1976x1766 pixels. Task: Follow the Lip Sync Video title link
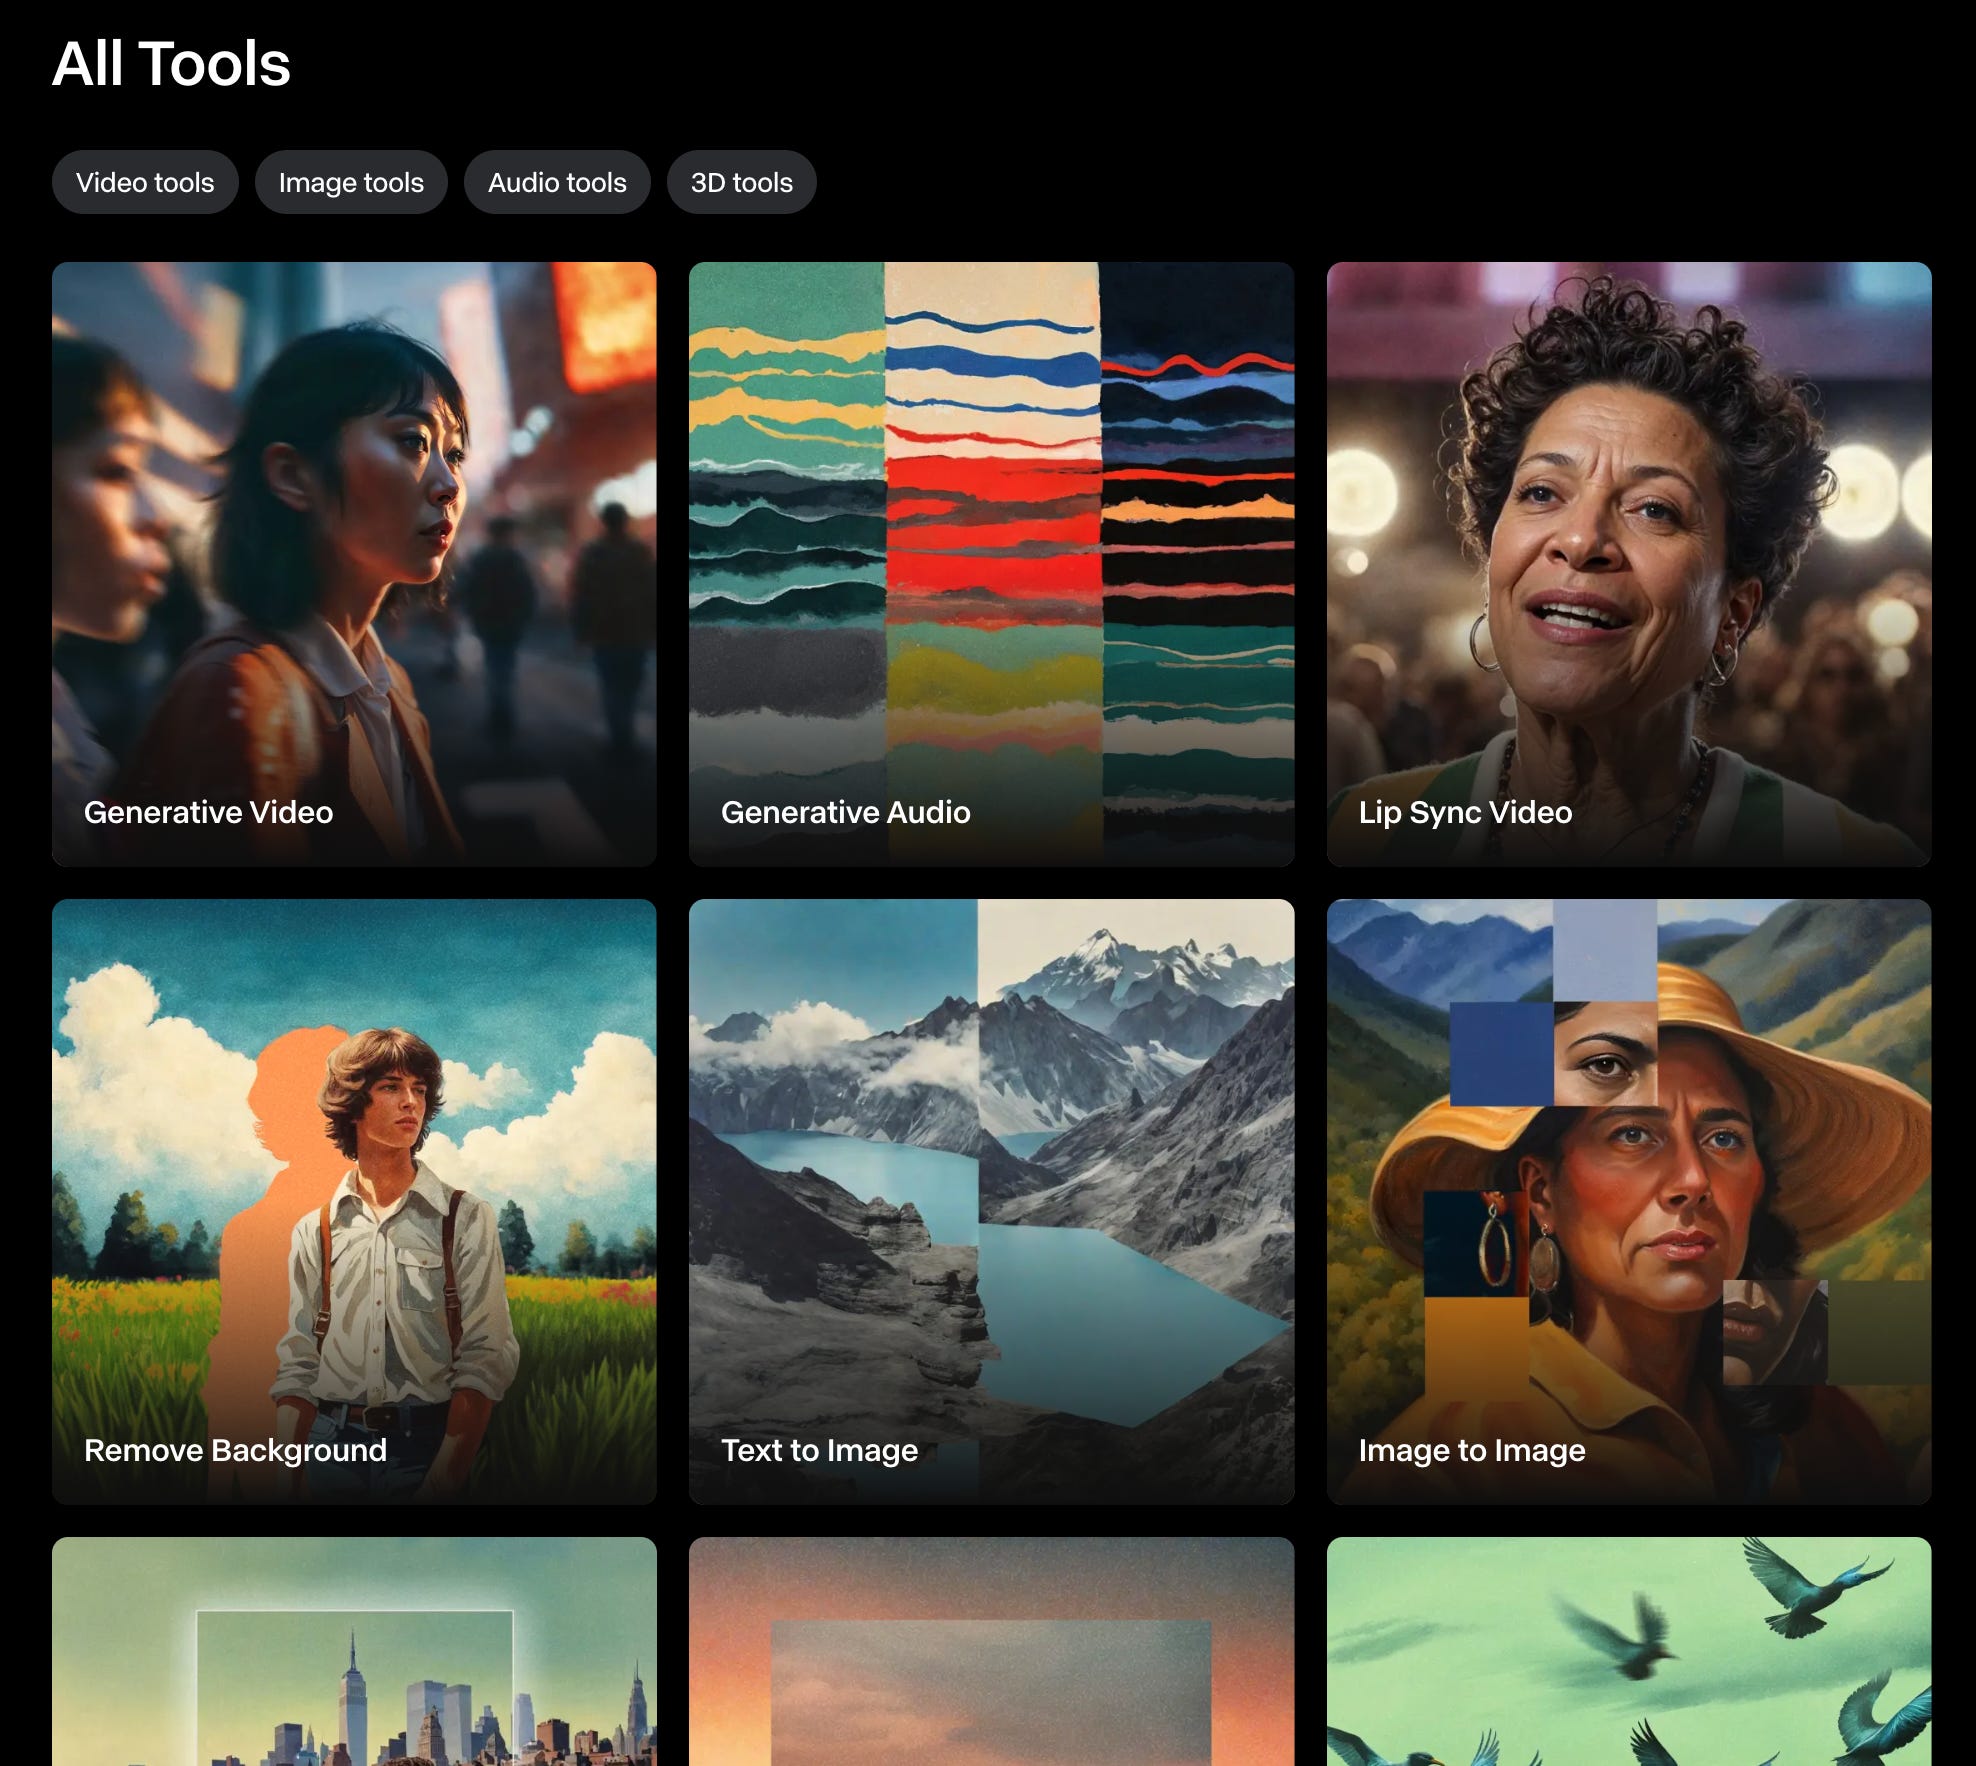(x=1465, y=813)
